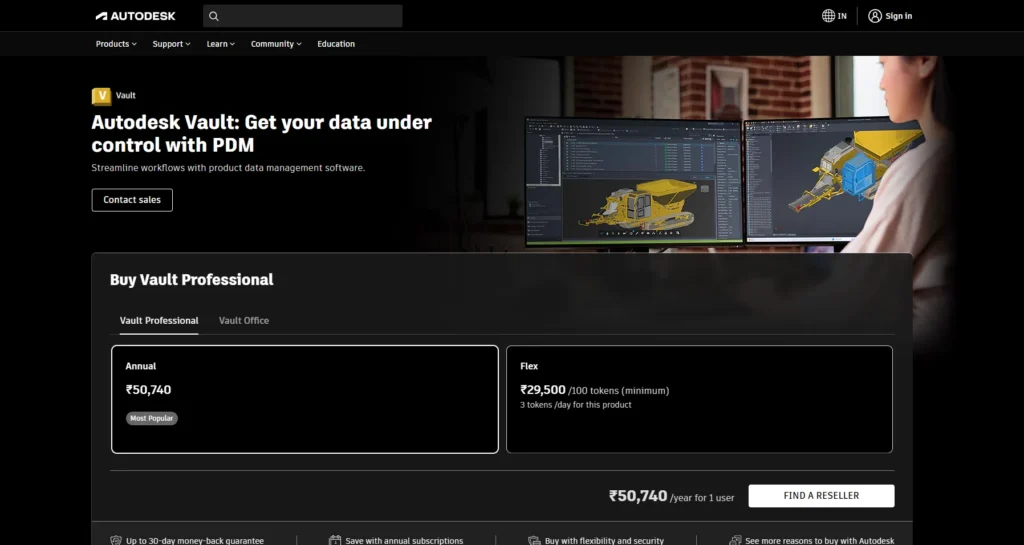Click the Vault breadcrumb label
Image resolution: width=1024 pixels, height=545 pixels.
[126, 95]
